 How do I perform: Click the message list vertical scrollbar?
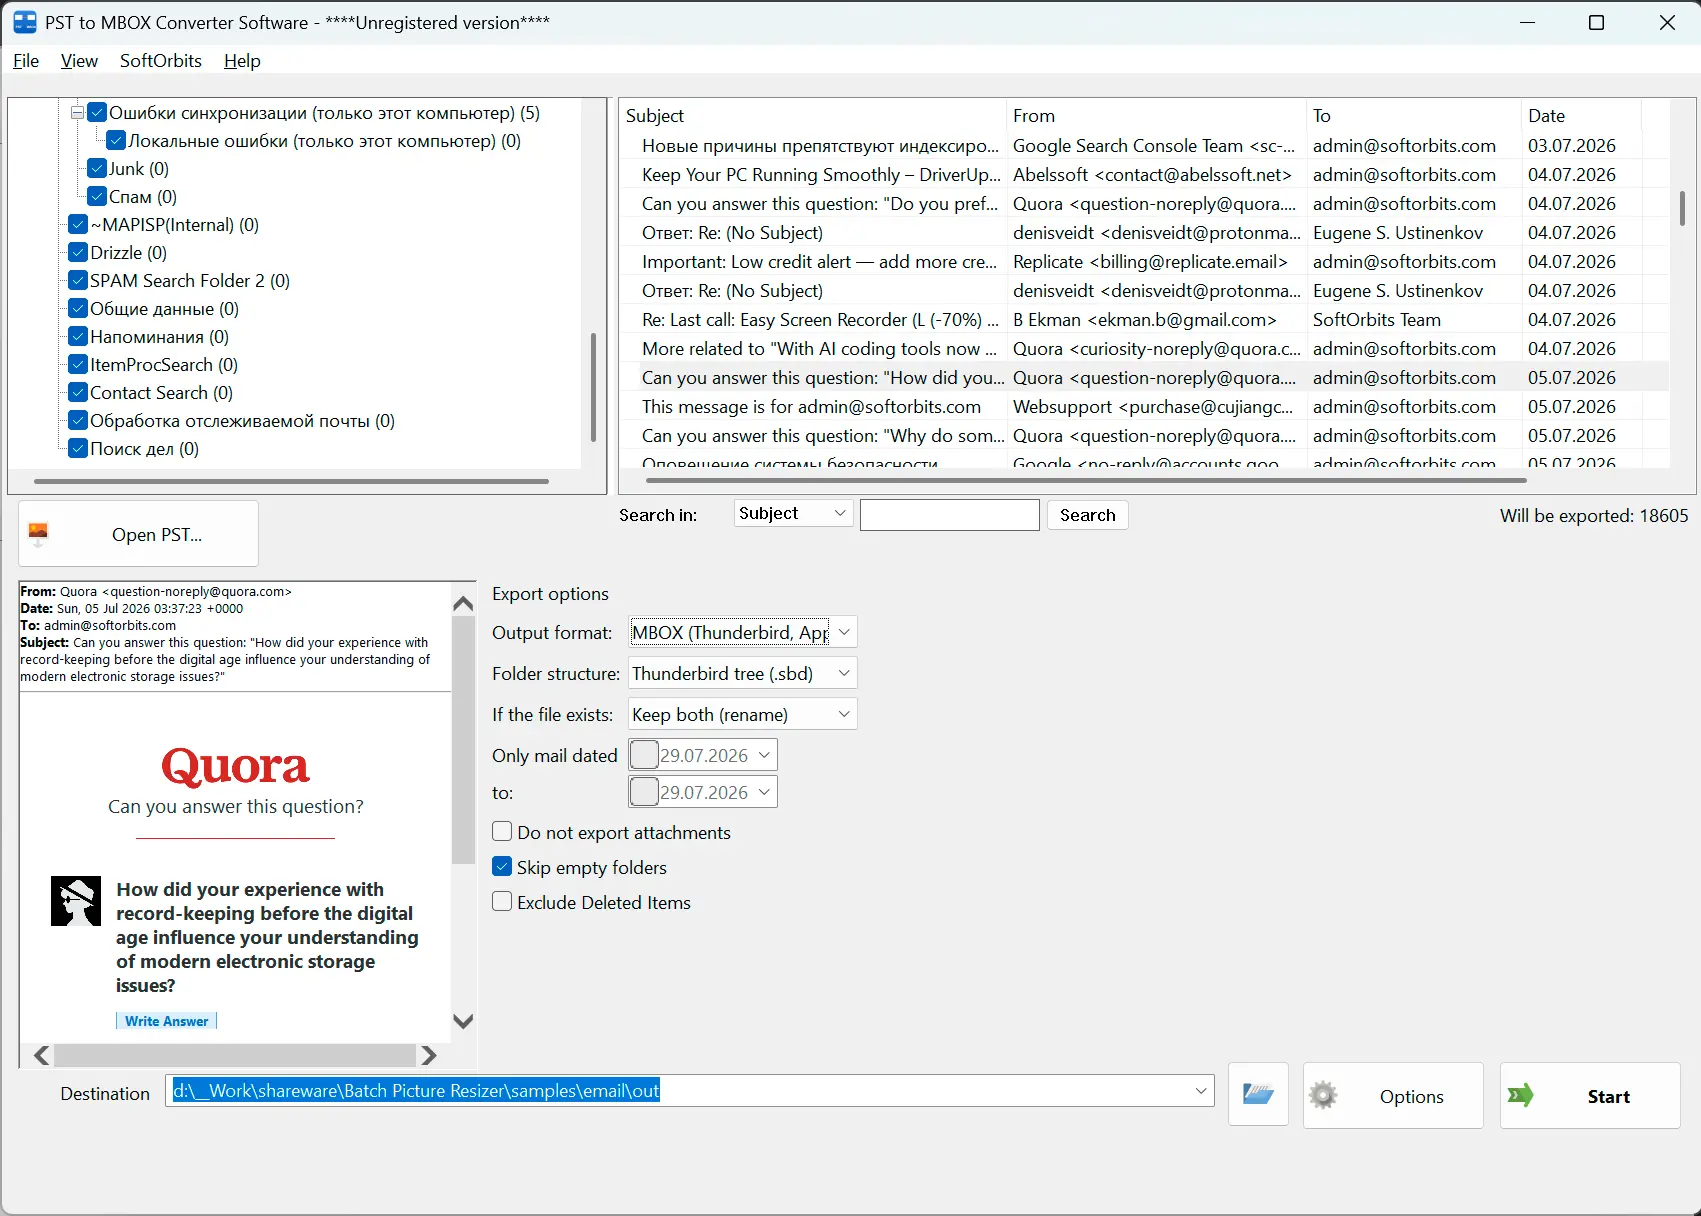coord(1682,208)
